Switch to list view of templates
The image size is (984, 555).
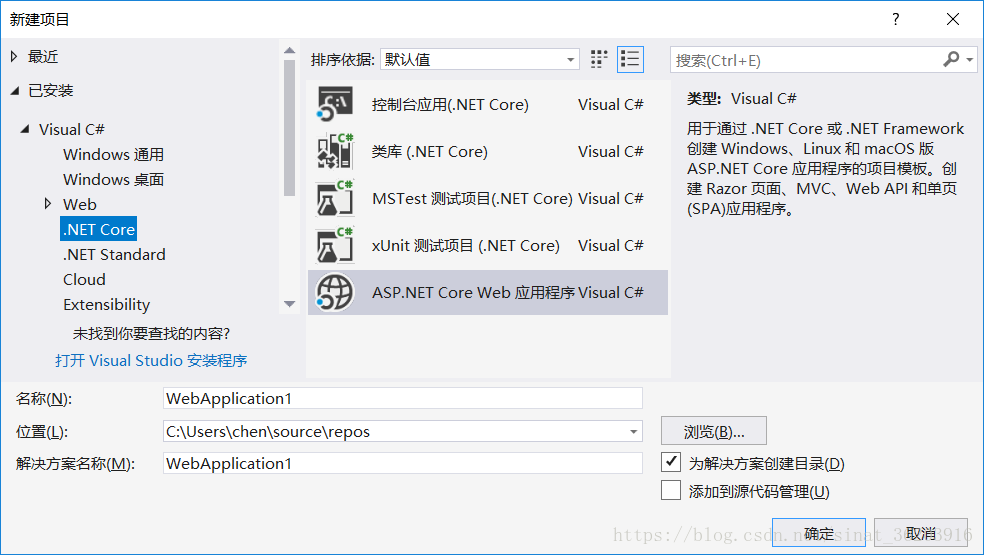tap(630, 60)
